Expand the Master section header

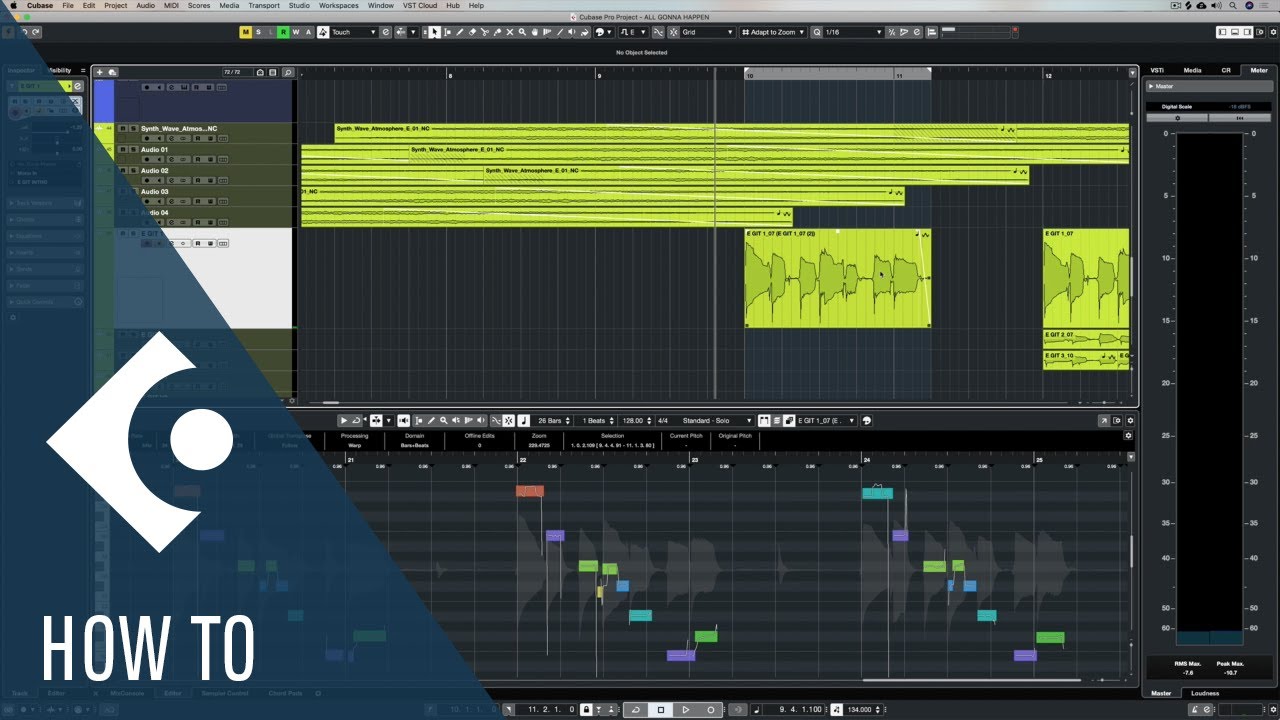pos(1209,86)
